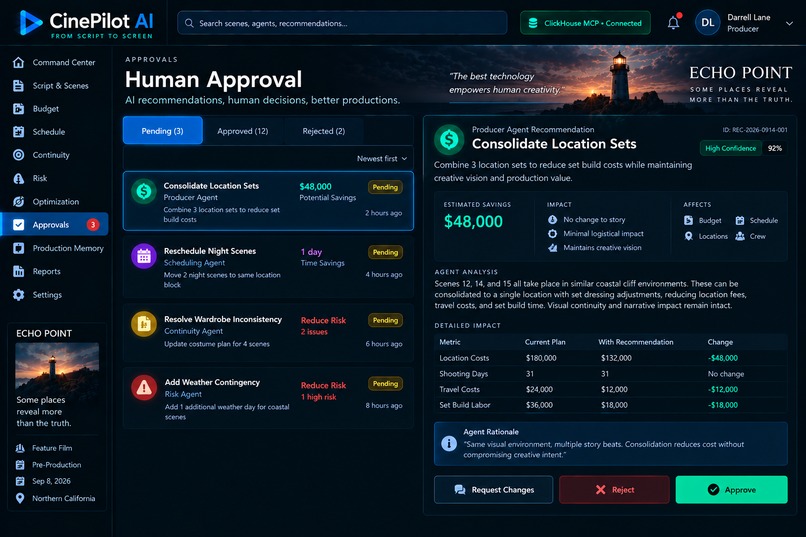Click the ClickHouse database icon
The height and width of the screenshot is (537, 806).
click(x=533, y=23)
